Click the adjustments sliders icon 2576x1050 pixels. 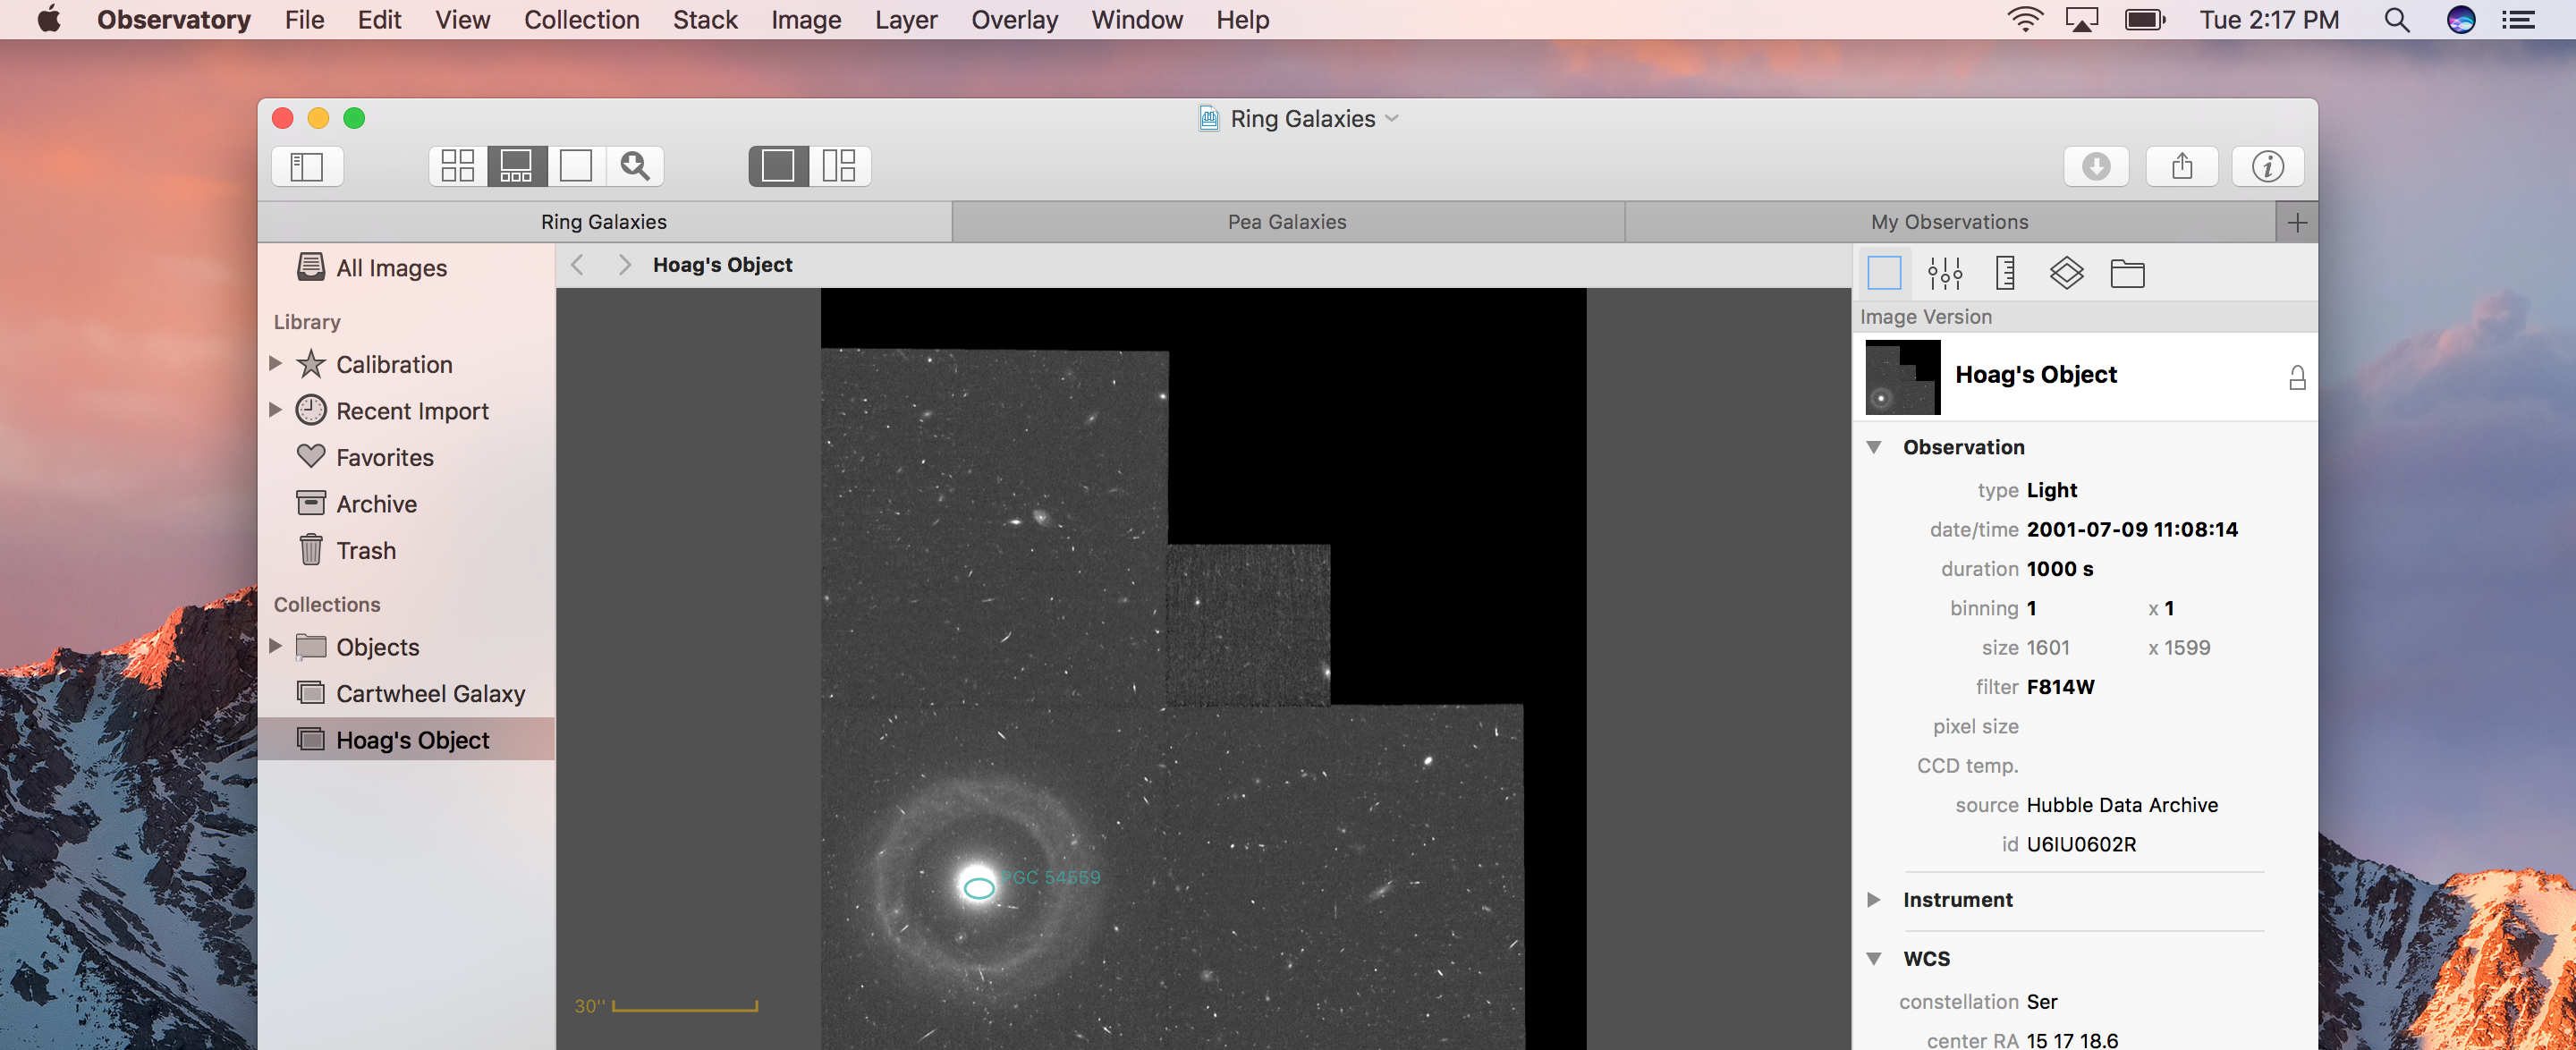[x=1944, y=273]
